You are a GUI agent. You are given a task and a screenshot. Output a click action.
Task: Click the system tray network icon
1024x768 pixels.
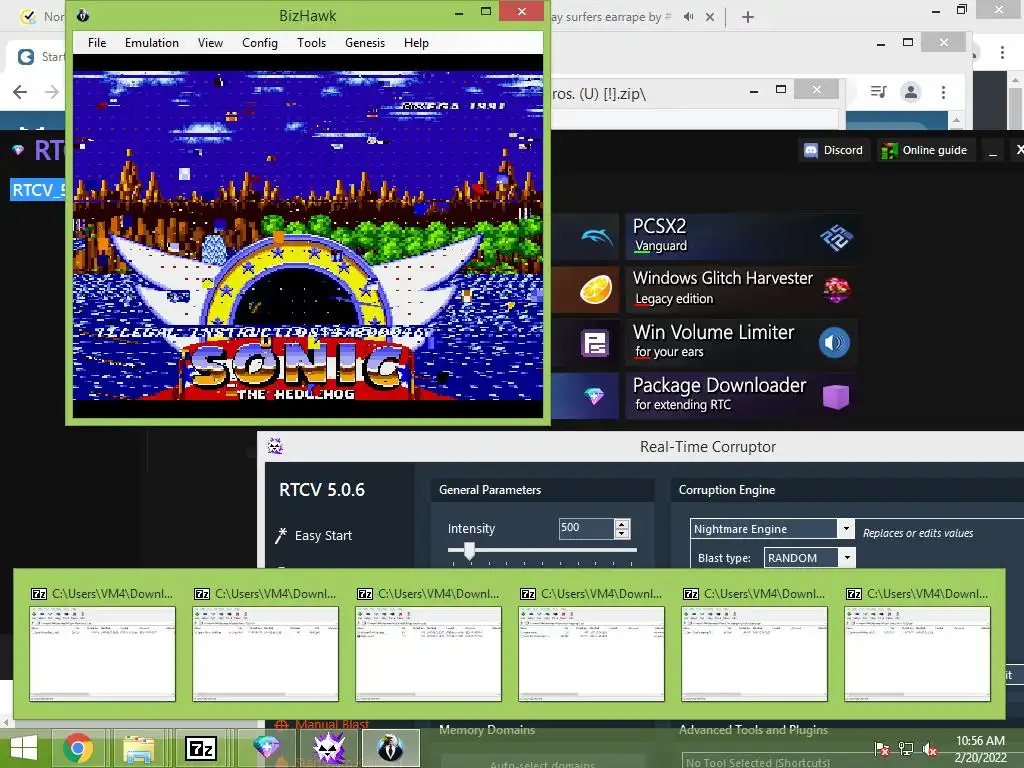click(x=906, y=749)
